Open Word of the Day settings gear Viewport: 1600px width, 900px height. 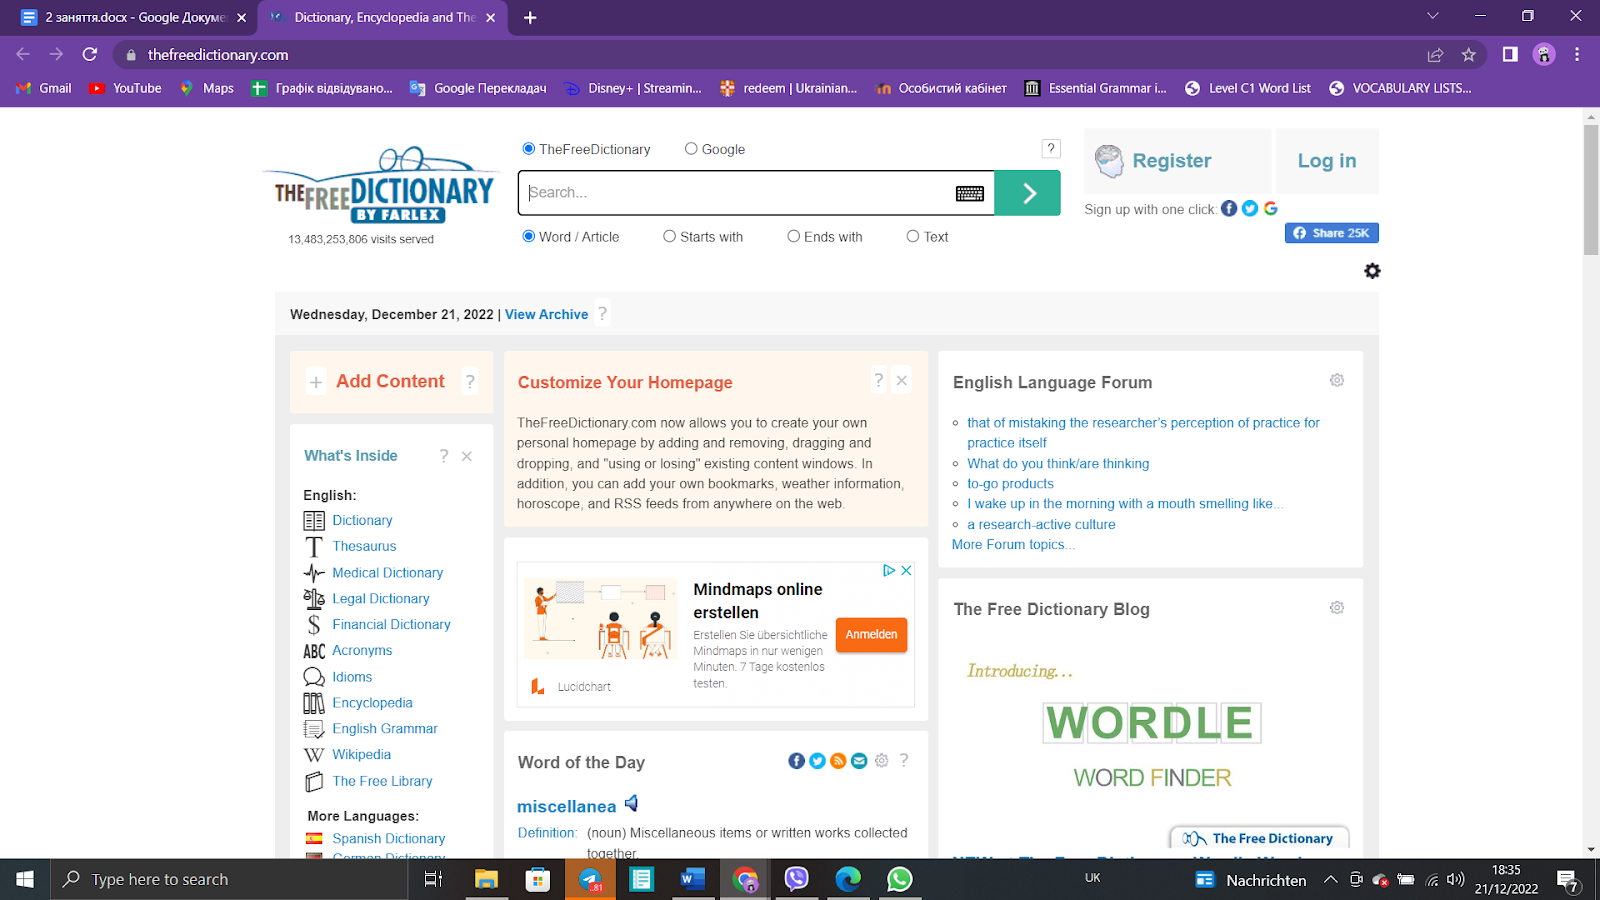881,761
